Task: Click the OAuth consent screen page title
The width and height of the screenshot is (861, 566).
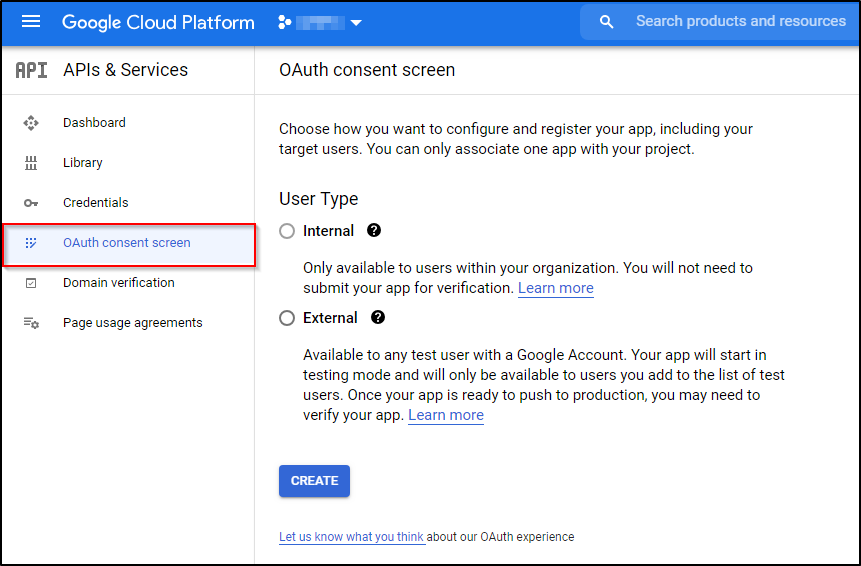Action: tap(367, 70)
